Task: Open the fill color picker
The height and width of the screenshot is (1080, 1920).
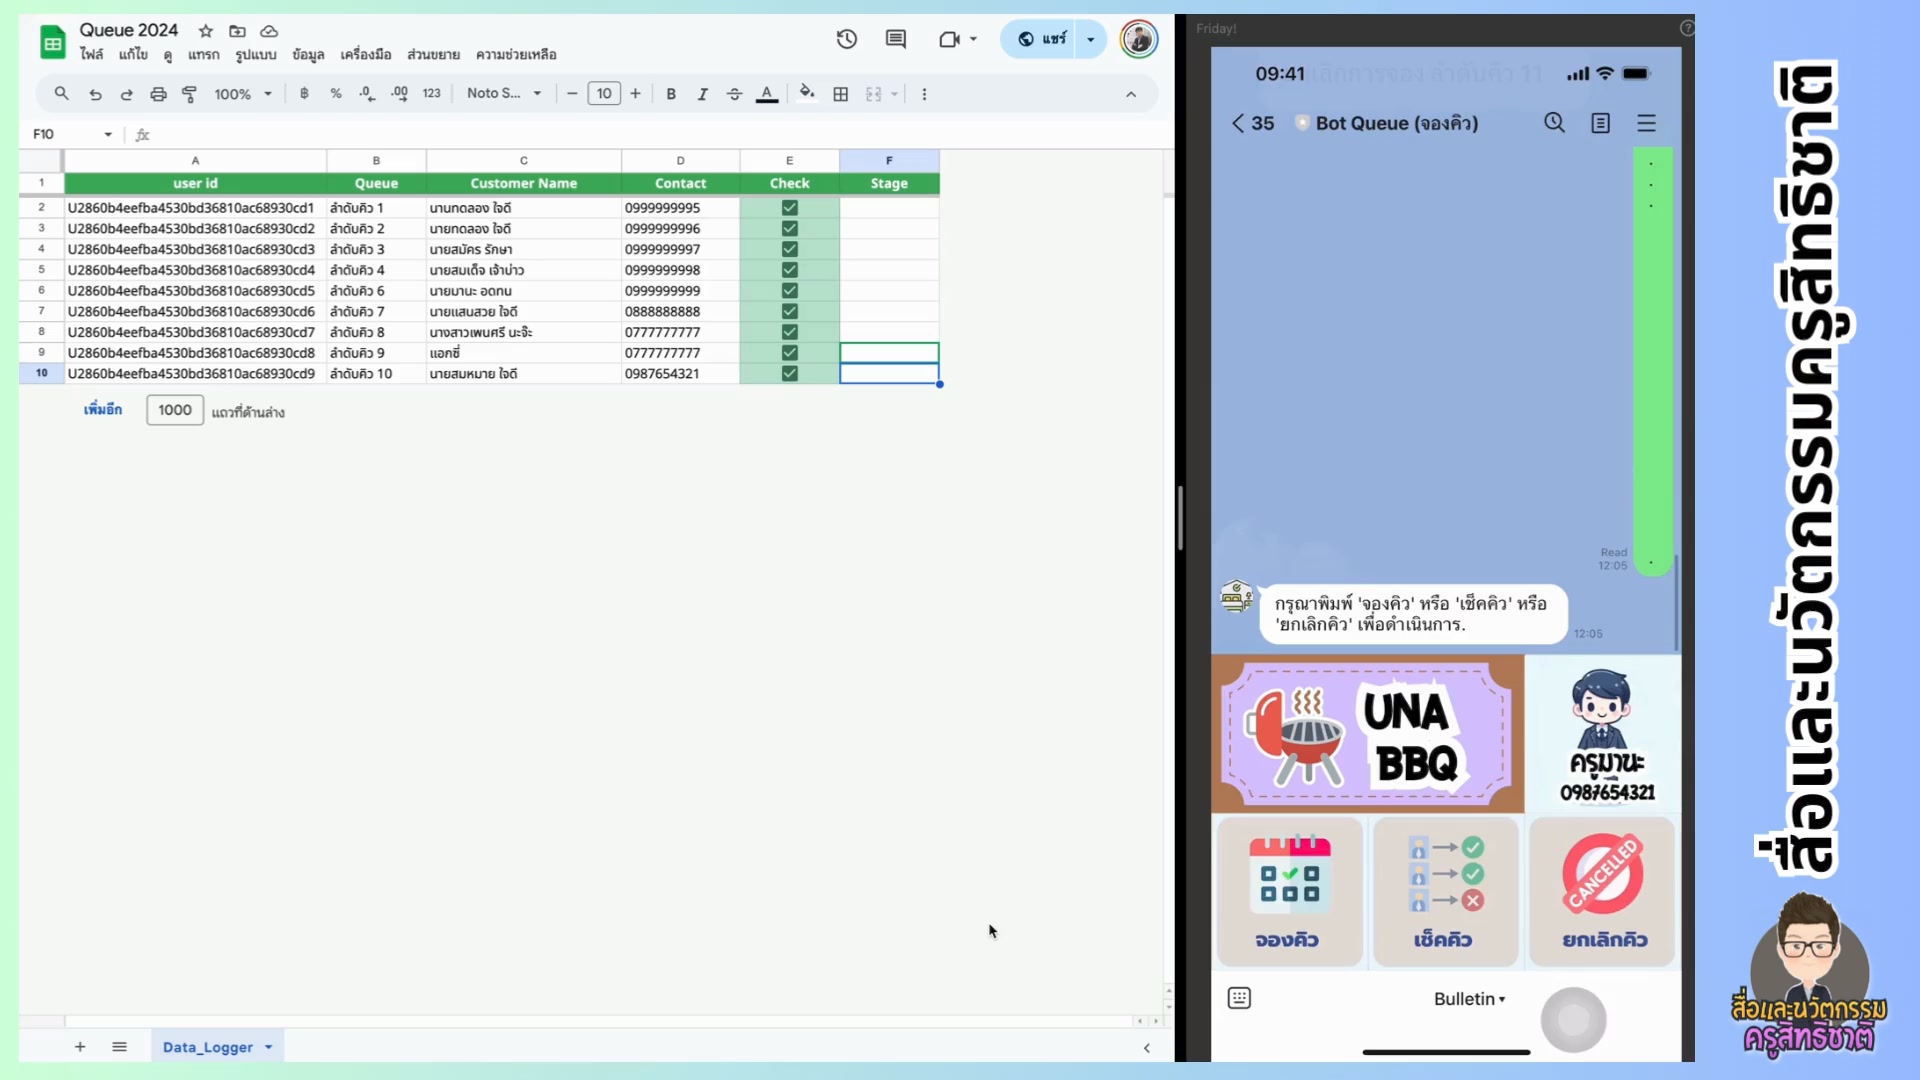Action: coord(807,94)
